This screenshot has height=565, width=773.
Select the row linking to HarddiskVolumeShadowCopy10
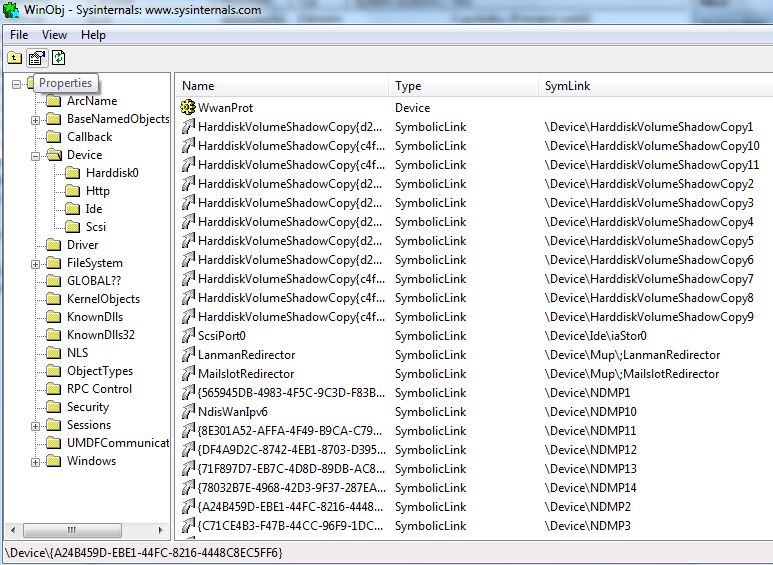[475, 146]
